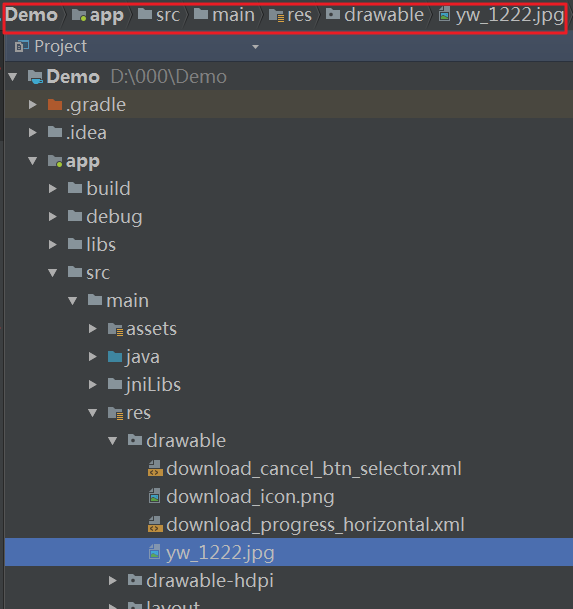Click the download_cancel_btn_selector.xml file icon
The image size is (573, 609).
[x=155, y=468]
